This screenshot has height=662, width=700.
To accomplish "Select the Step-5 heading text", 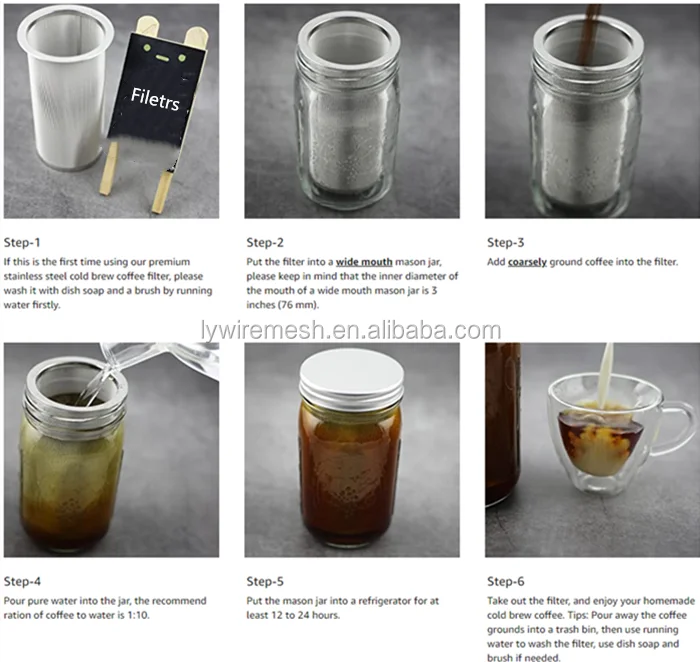I will click(x=265, y=581).
